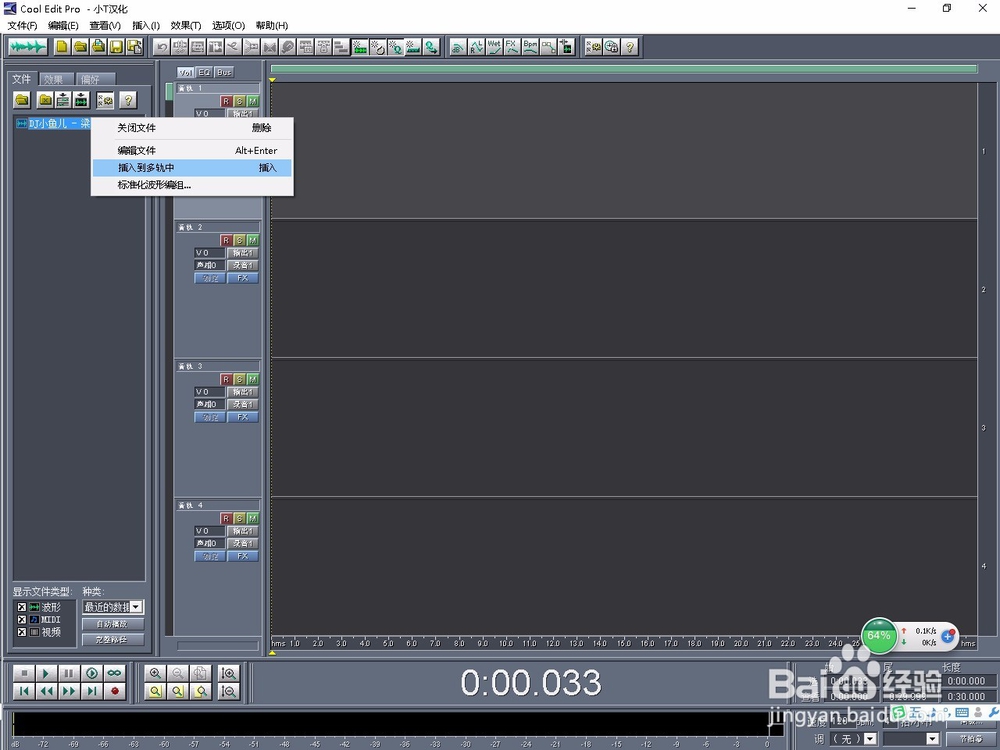The image size is (1000, 750).
Task: Open the FX button on track 2
Action: coord(242,278)
